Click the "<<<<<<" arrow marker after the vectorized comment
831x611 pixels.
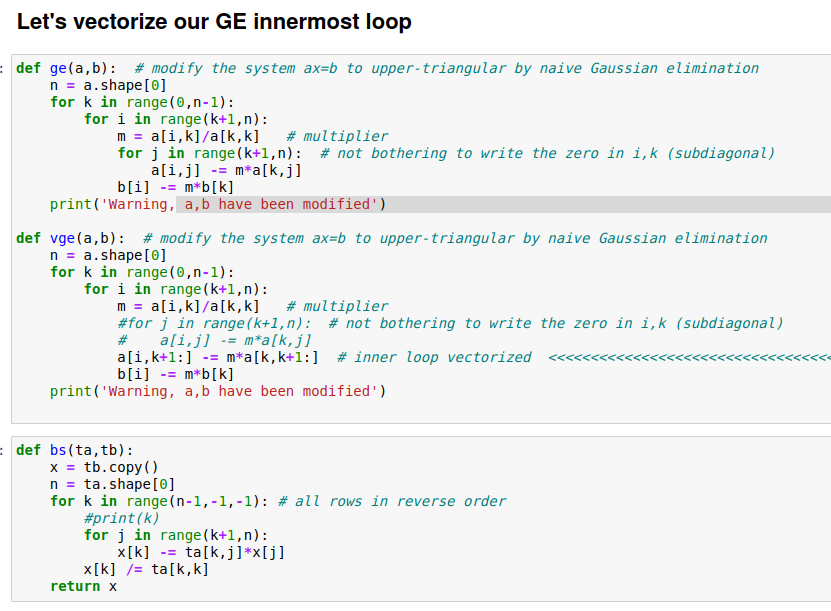pyautogui.click(x=689, y=357)
